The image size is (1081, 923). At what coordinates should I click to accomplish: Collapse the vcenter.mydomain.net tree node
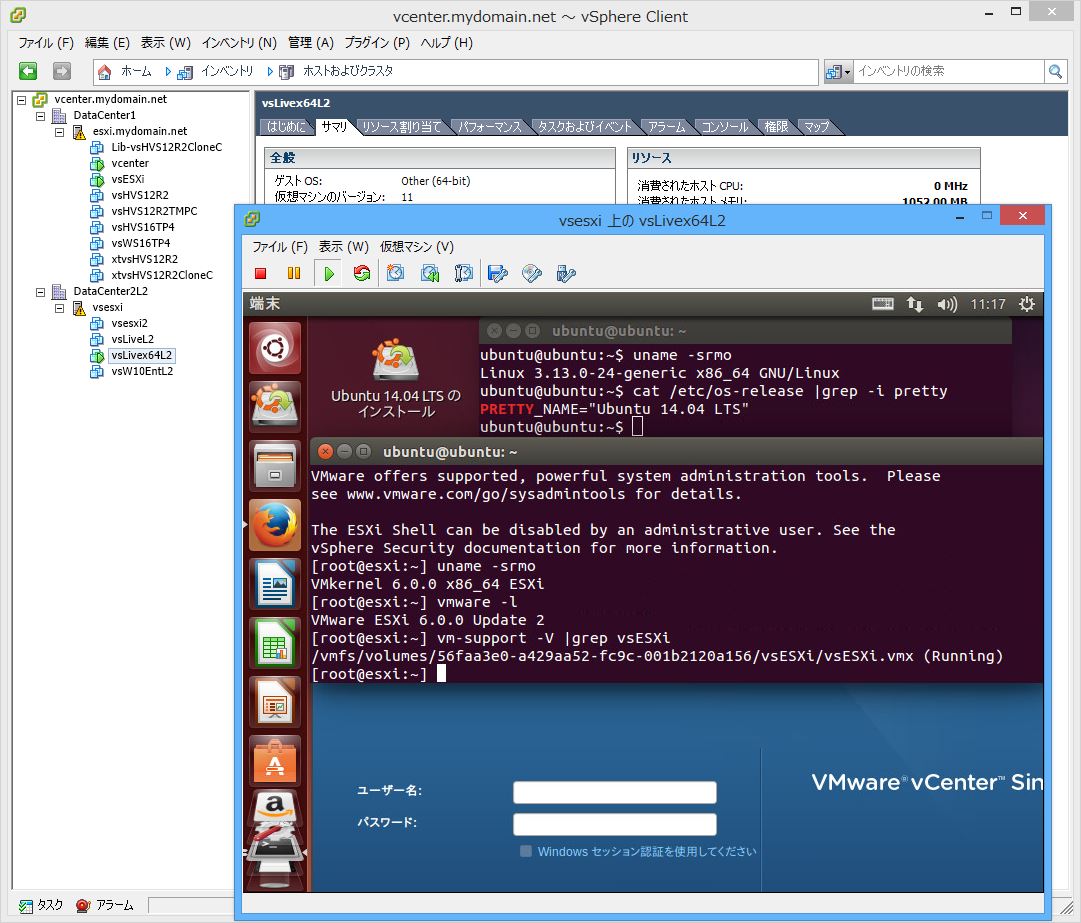click(21, 100)
